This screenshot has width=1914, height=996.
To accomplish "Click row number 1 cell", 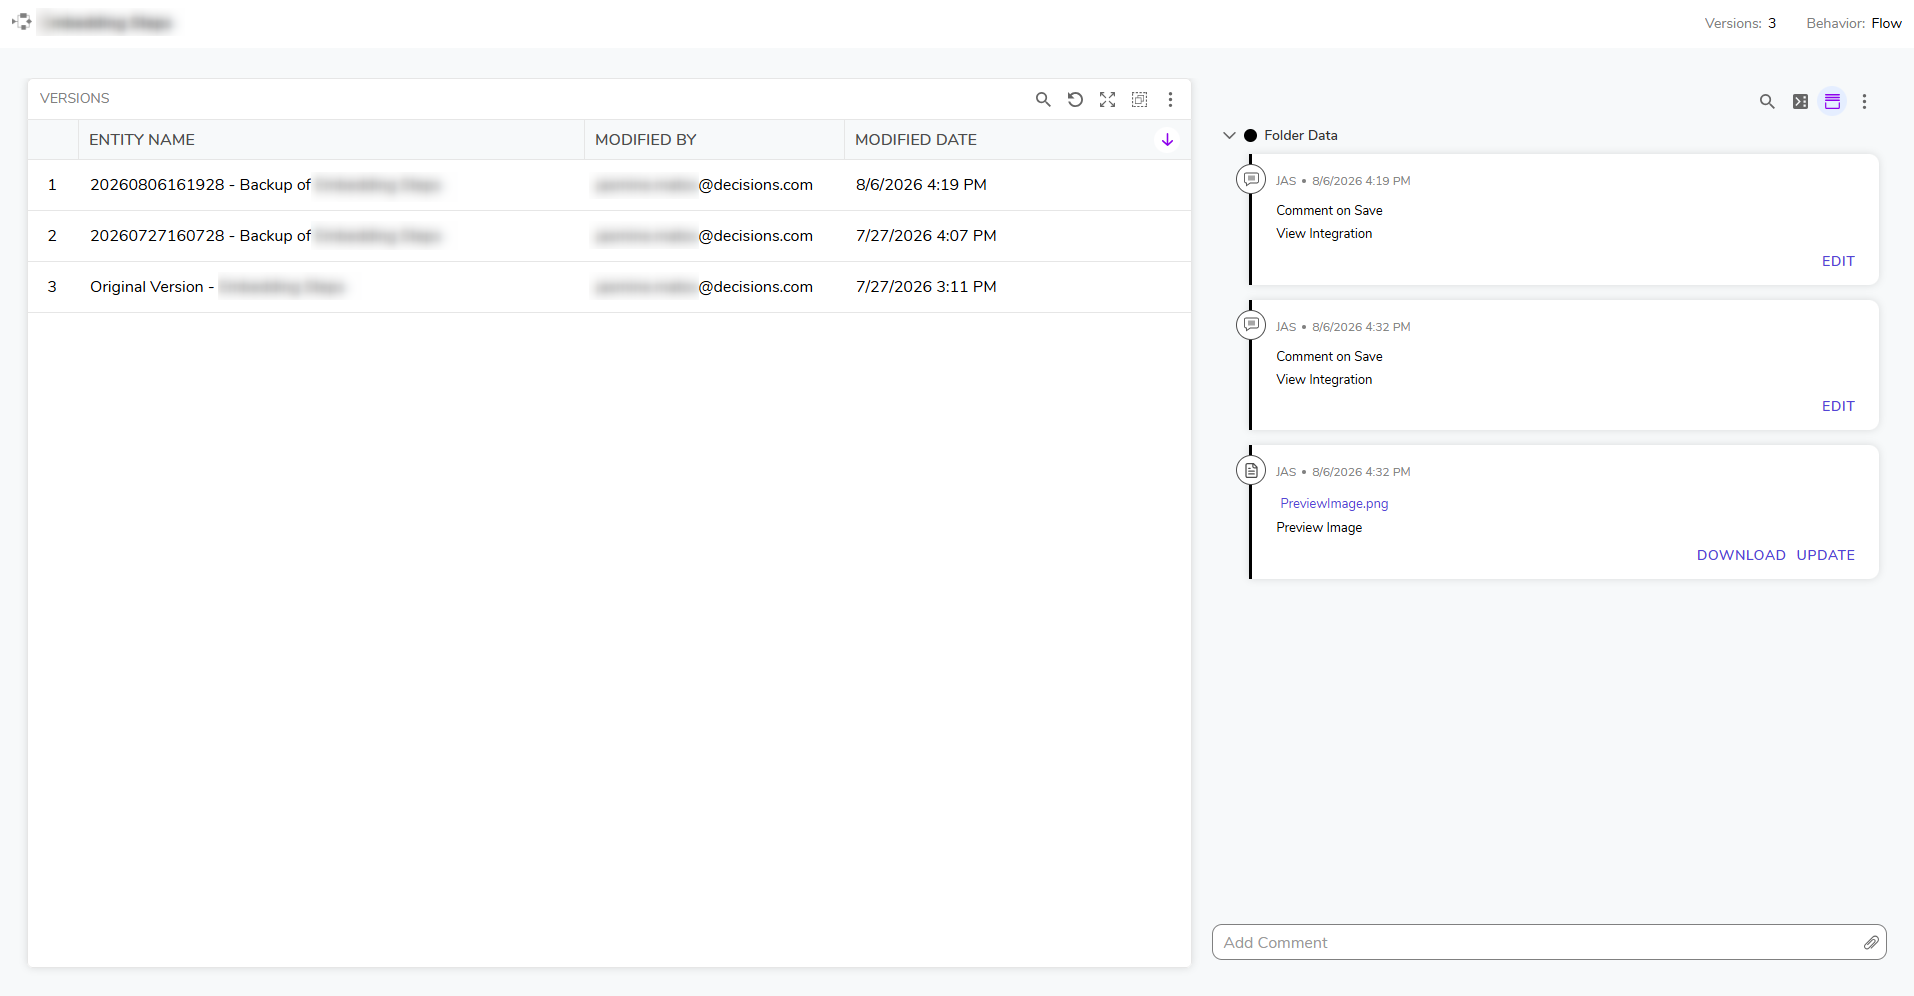I will [x=52, y=185].
